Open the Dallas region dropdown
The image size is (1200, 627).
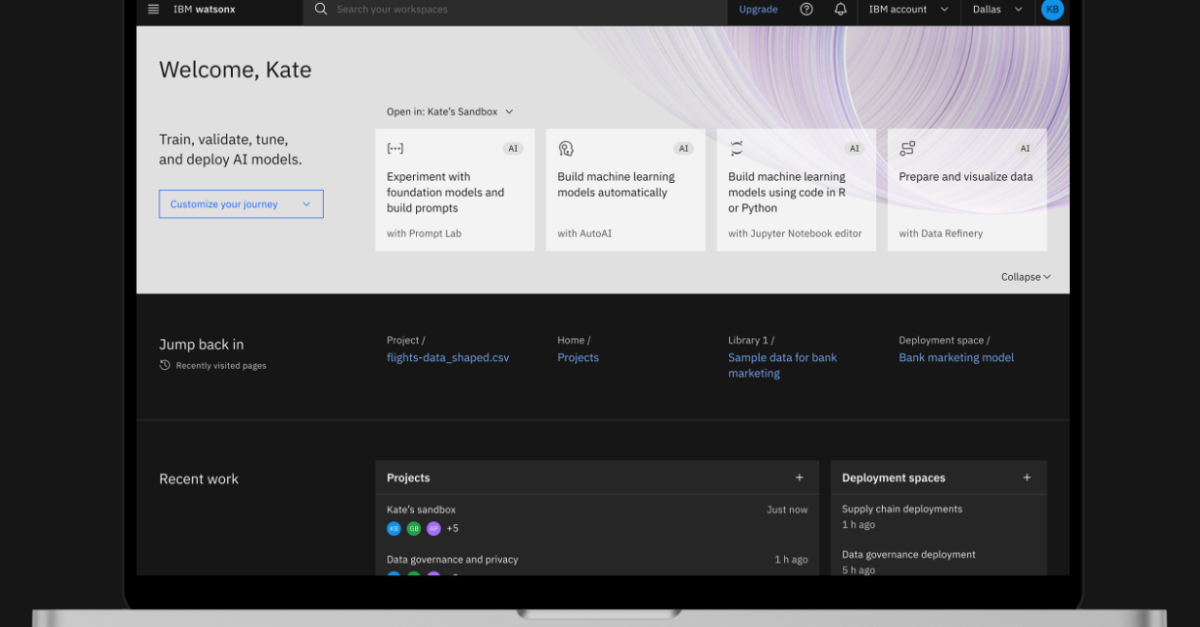coord(997,9)
